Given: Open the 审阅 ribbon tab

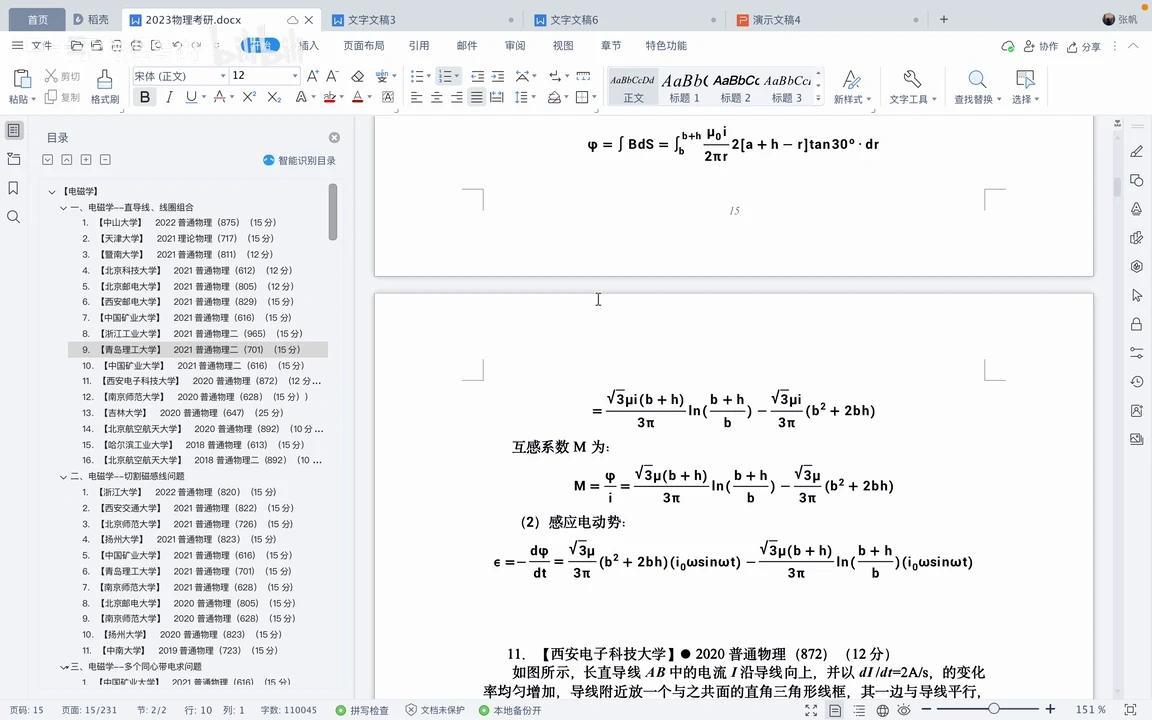Looking at the screenshot, I should (x=515, y=46).
